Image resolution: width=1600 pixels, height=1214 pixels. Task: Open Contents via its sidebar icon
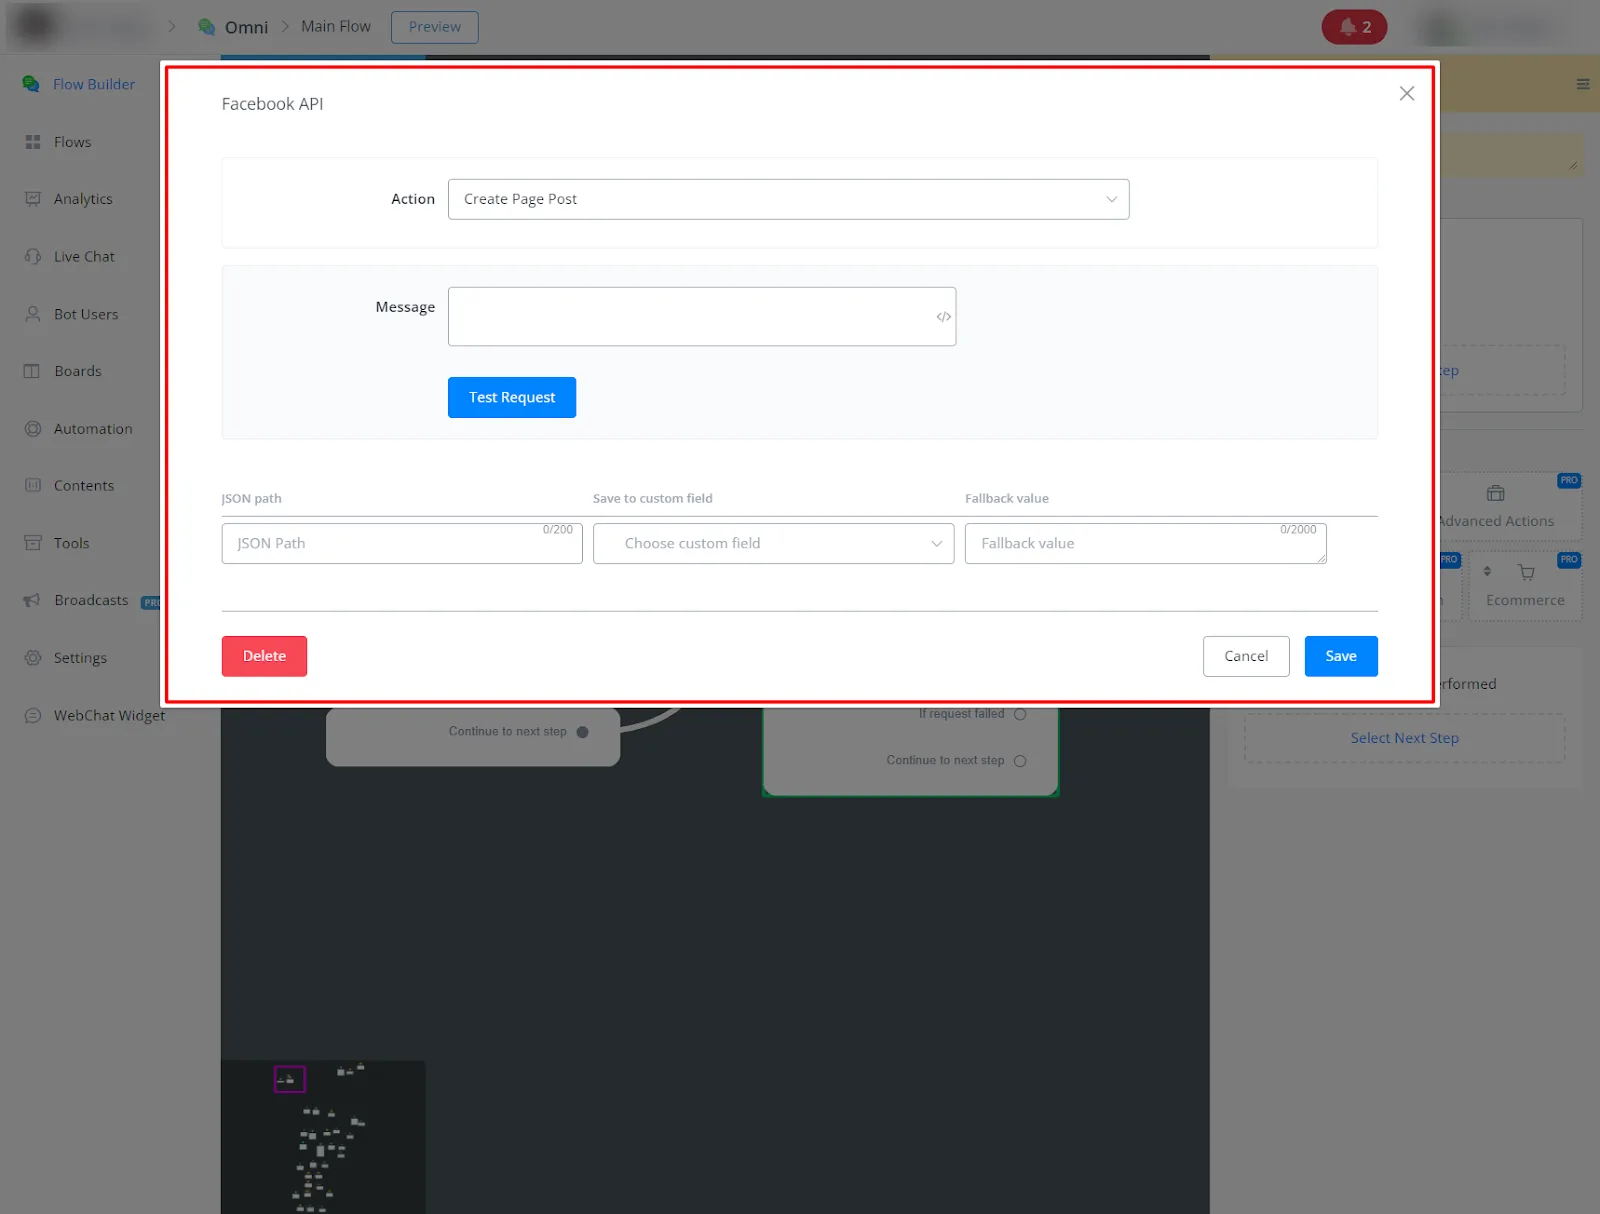coord(33,486)
